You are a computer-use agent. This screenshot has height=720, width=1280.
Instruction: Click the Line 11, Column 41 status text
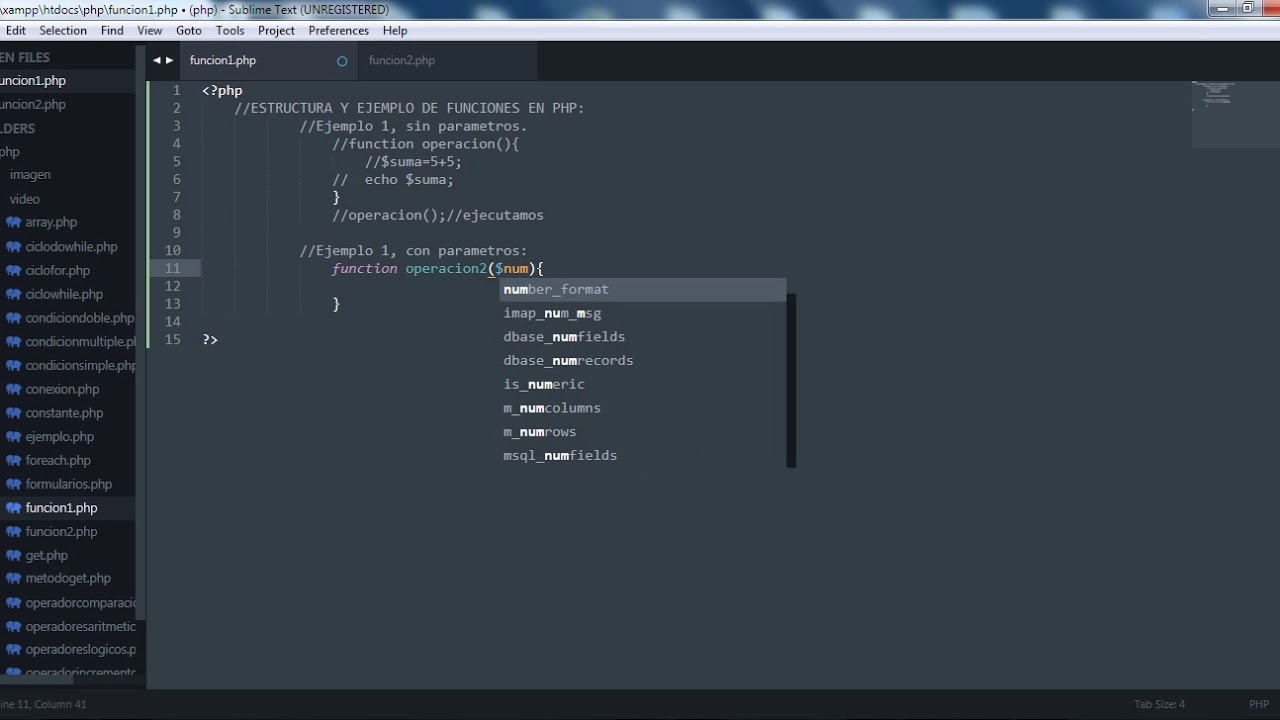tap(43, 704)
